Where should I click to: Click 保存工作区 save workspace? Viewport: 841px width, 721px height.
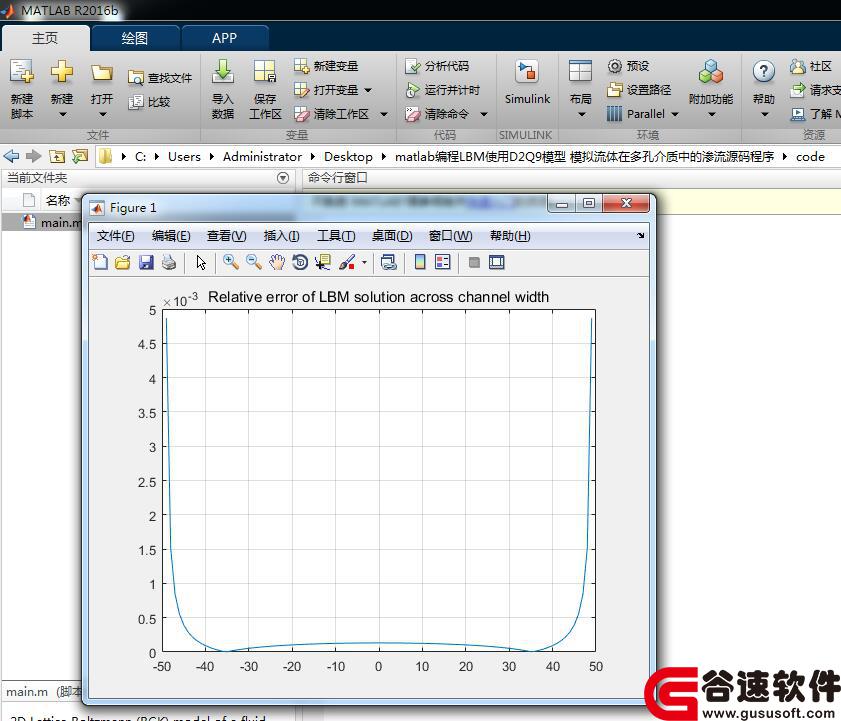click(265, 89)
